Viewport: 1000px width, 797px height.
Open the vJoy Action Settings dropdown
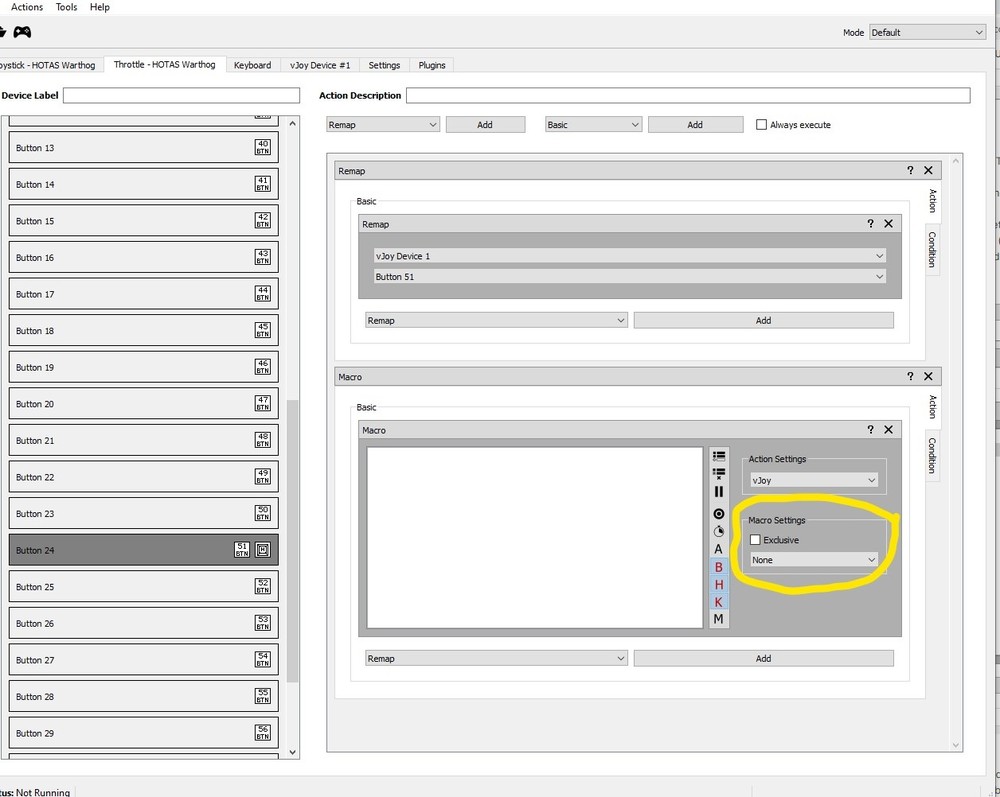point(814,480)
